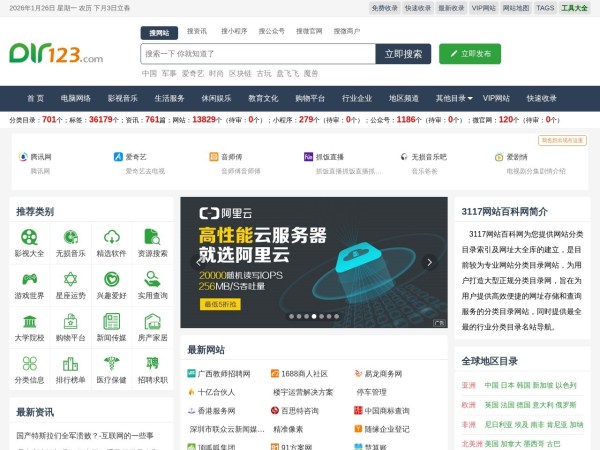This screenshot has height=450, width=600.
Task: Open the 星座运势 star icon
Action: pyautogui.click(x=71, y=279)
